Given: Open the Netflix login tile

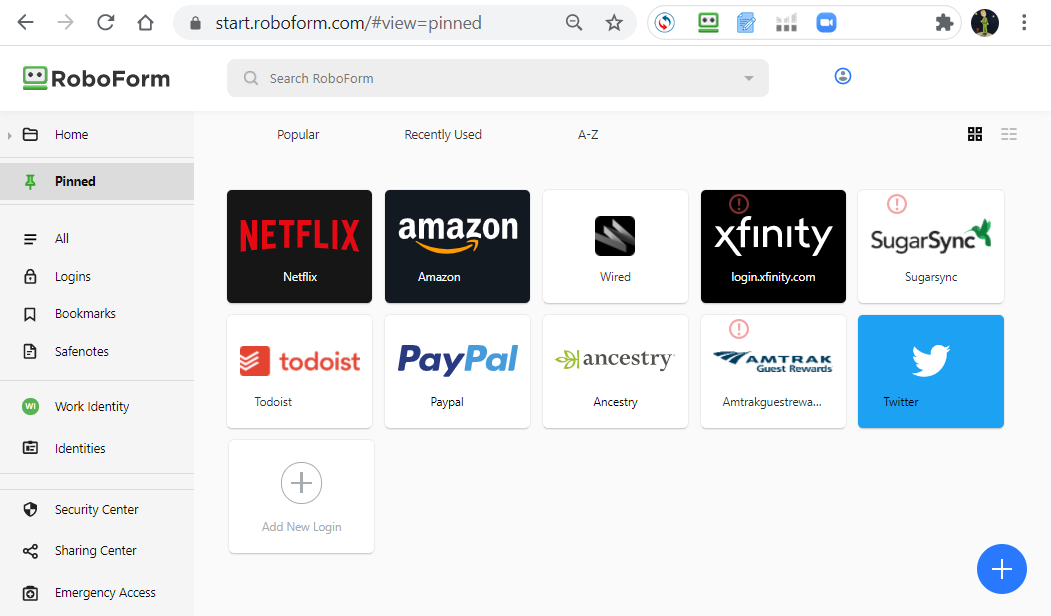Looking at the screenshot, I should coord(299,246).
